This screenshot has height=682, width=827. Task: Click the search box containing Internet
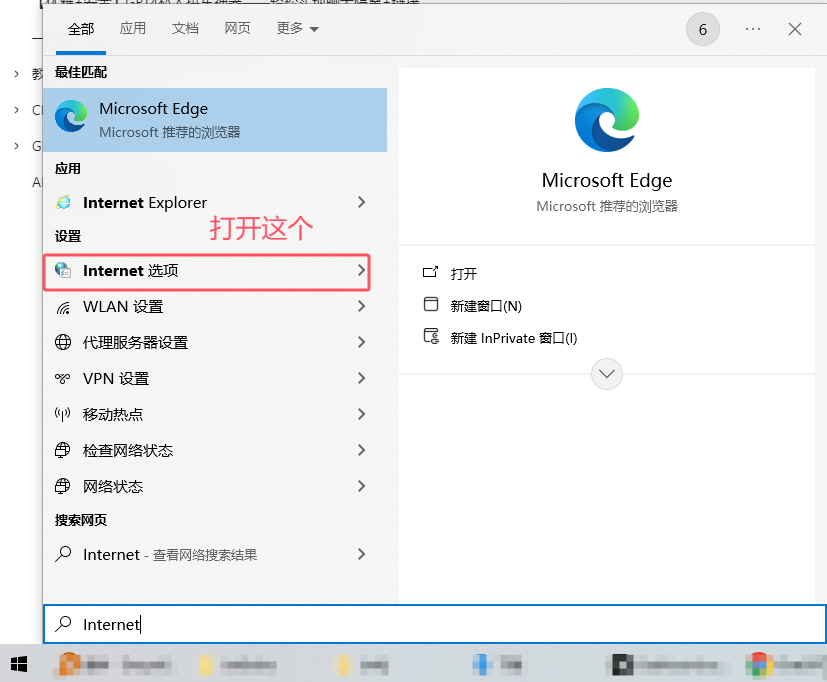click(435, 624)
